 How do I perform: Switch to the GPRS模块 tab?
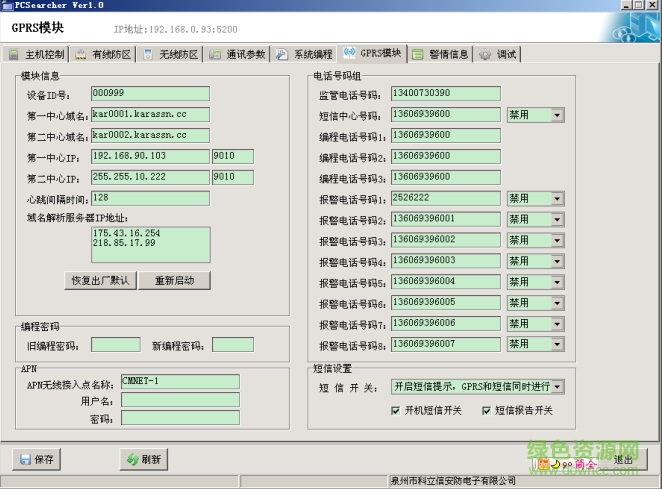(x=372, y=54)
